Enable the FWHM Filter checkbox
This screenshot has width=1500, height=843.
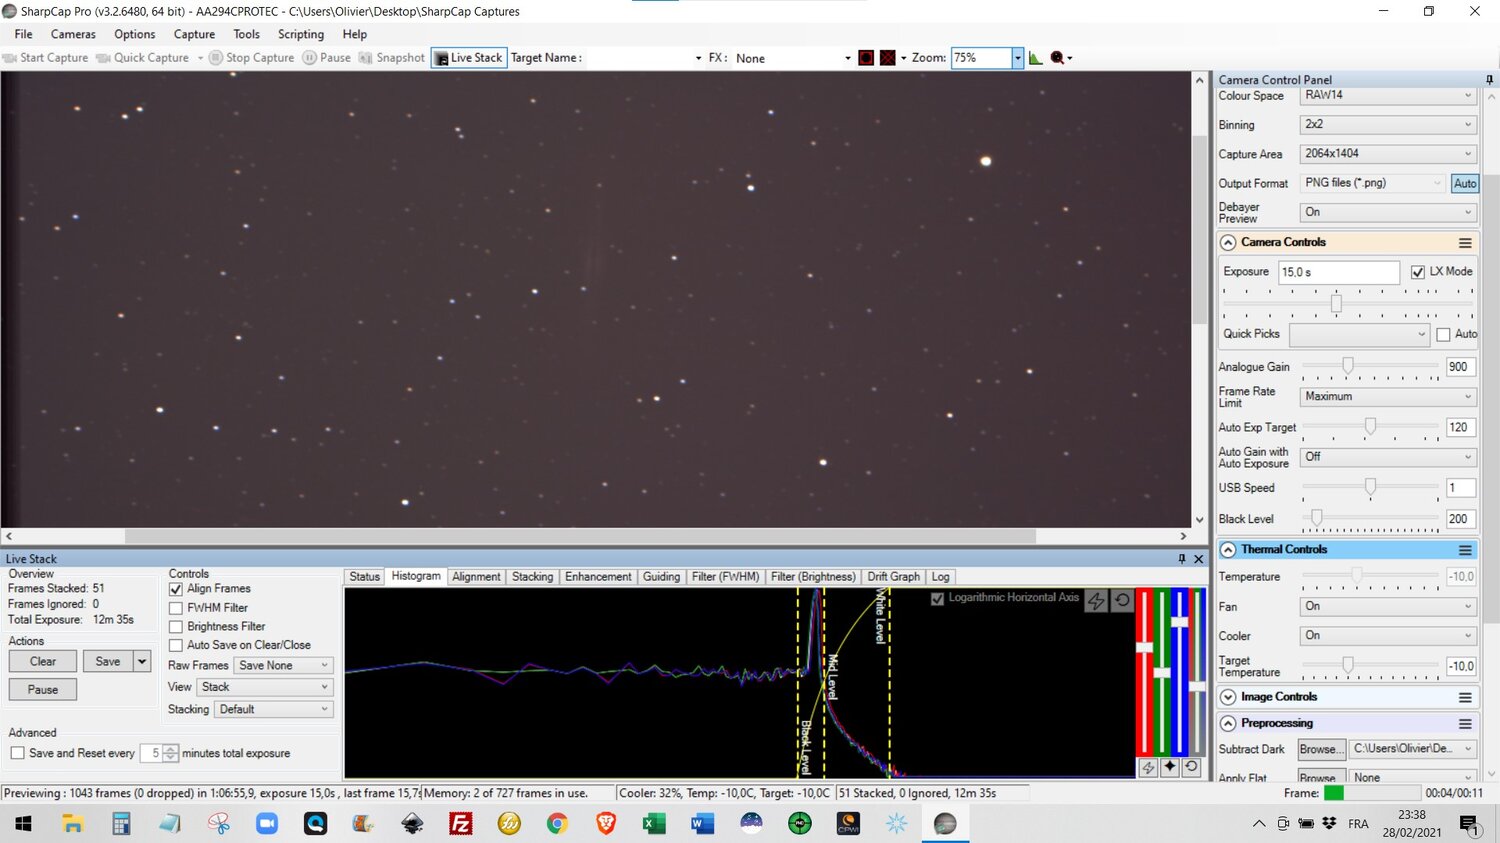click(176, 608)
